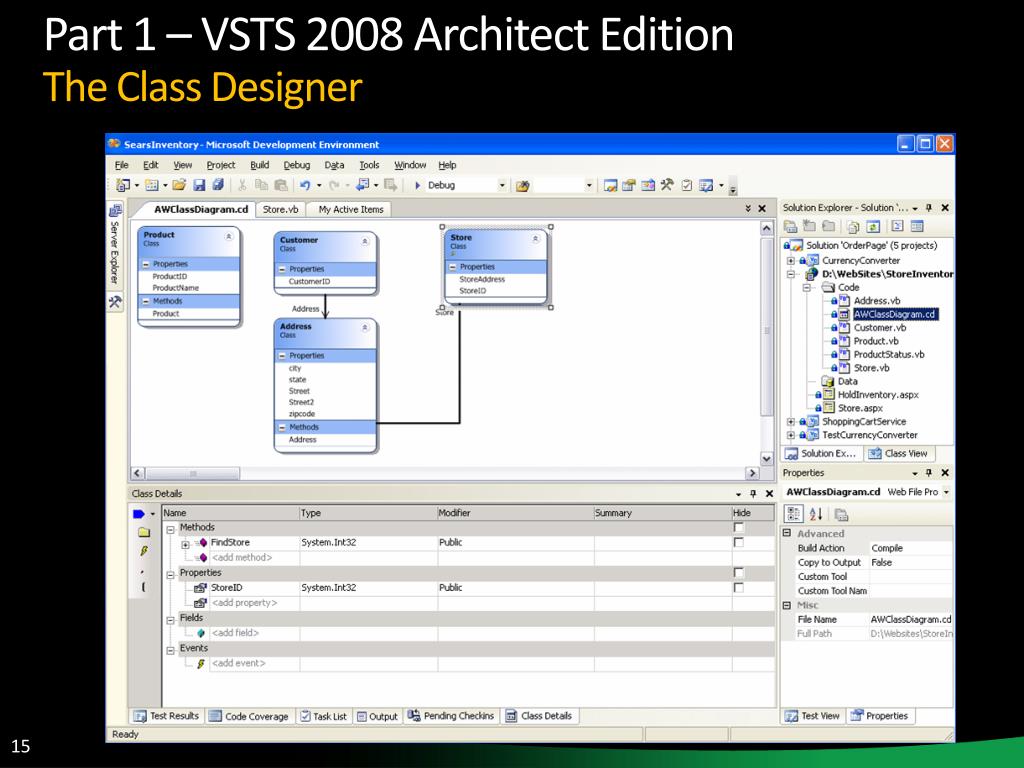Open the Code Coverage bottom tab
The height and width of the screenshot is (768, 1024).
tap(249, 716)
